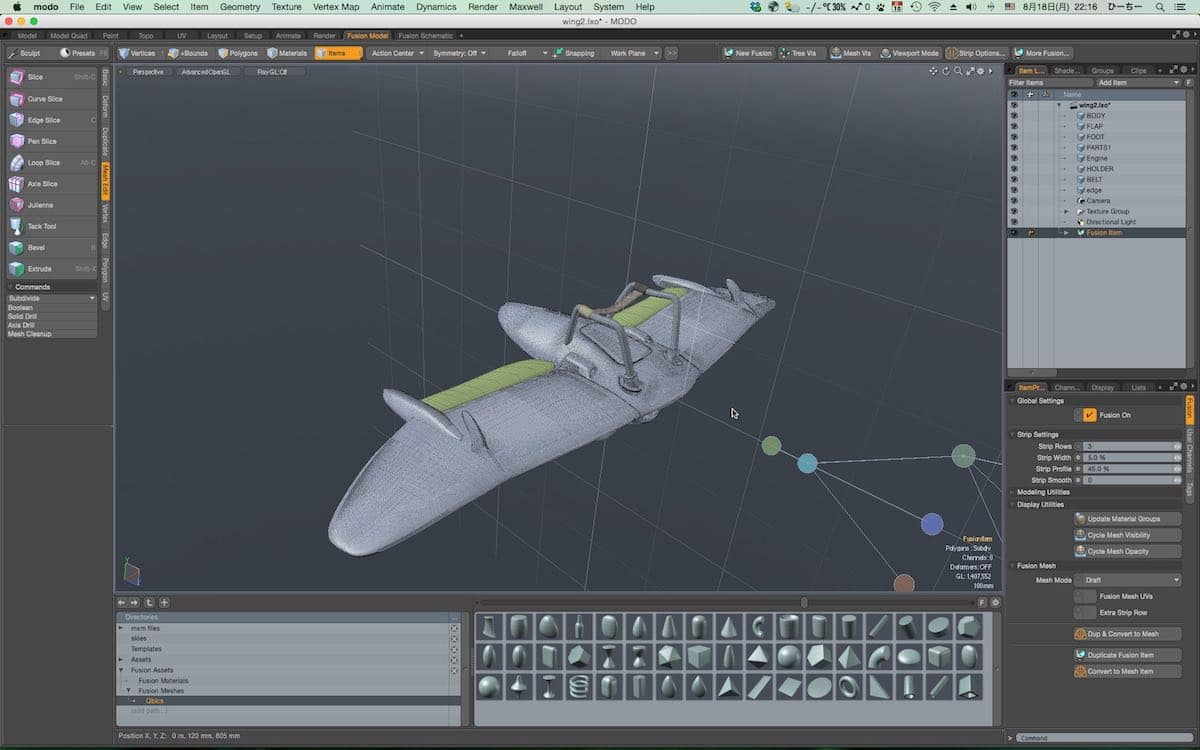The image size is (1200, 750).
Task: Open the Geometry menu
Action: pyautogui.click(x=240, y=7)
